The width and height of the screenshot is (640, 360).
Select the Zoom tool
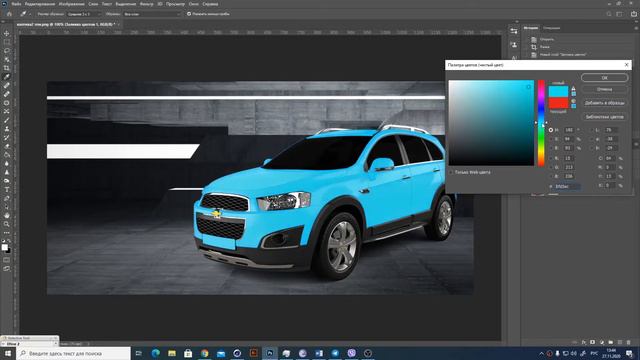(7, 224)
